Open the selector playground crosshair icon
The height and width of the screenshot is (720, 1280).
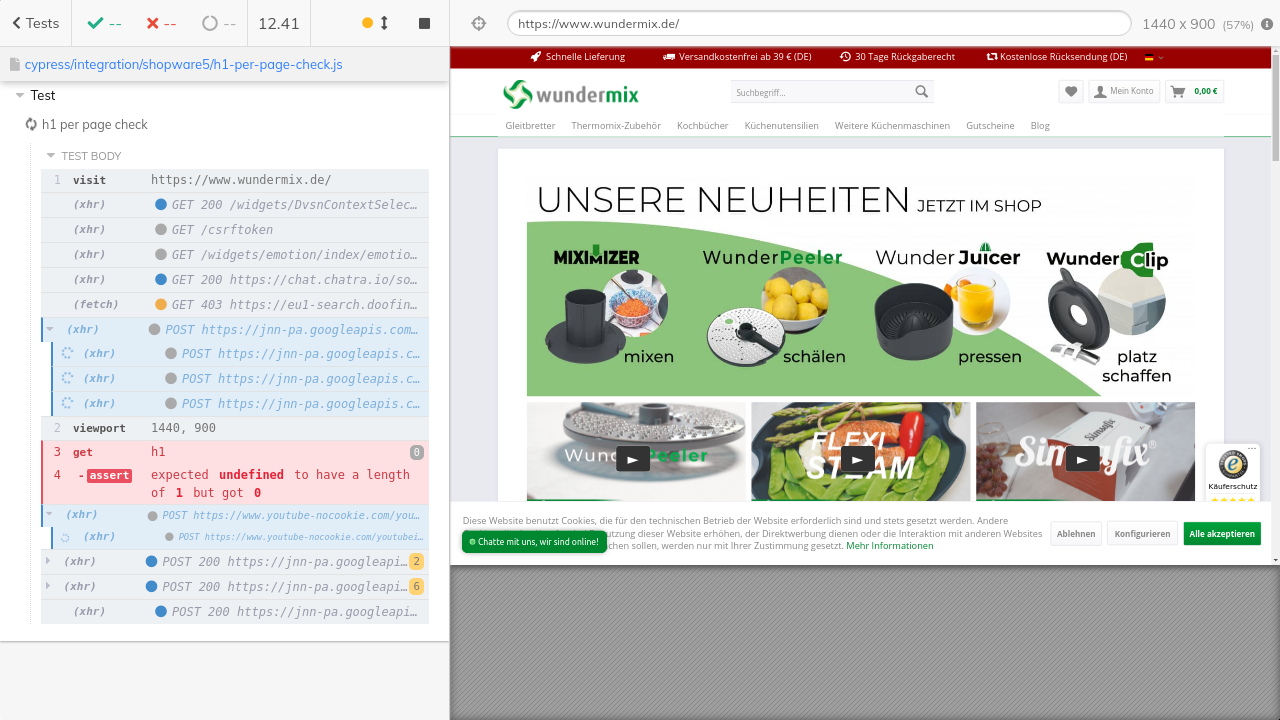pyautogui.click(x=478, y=24)
